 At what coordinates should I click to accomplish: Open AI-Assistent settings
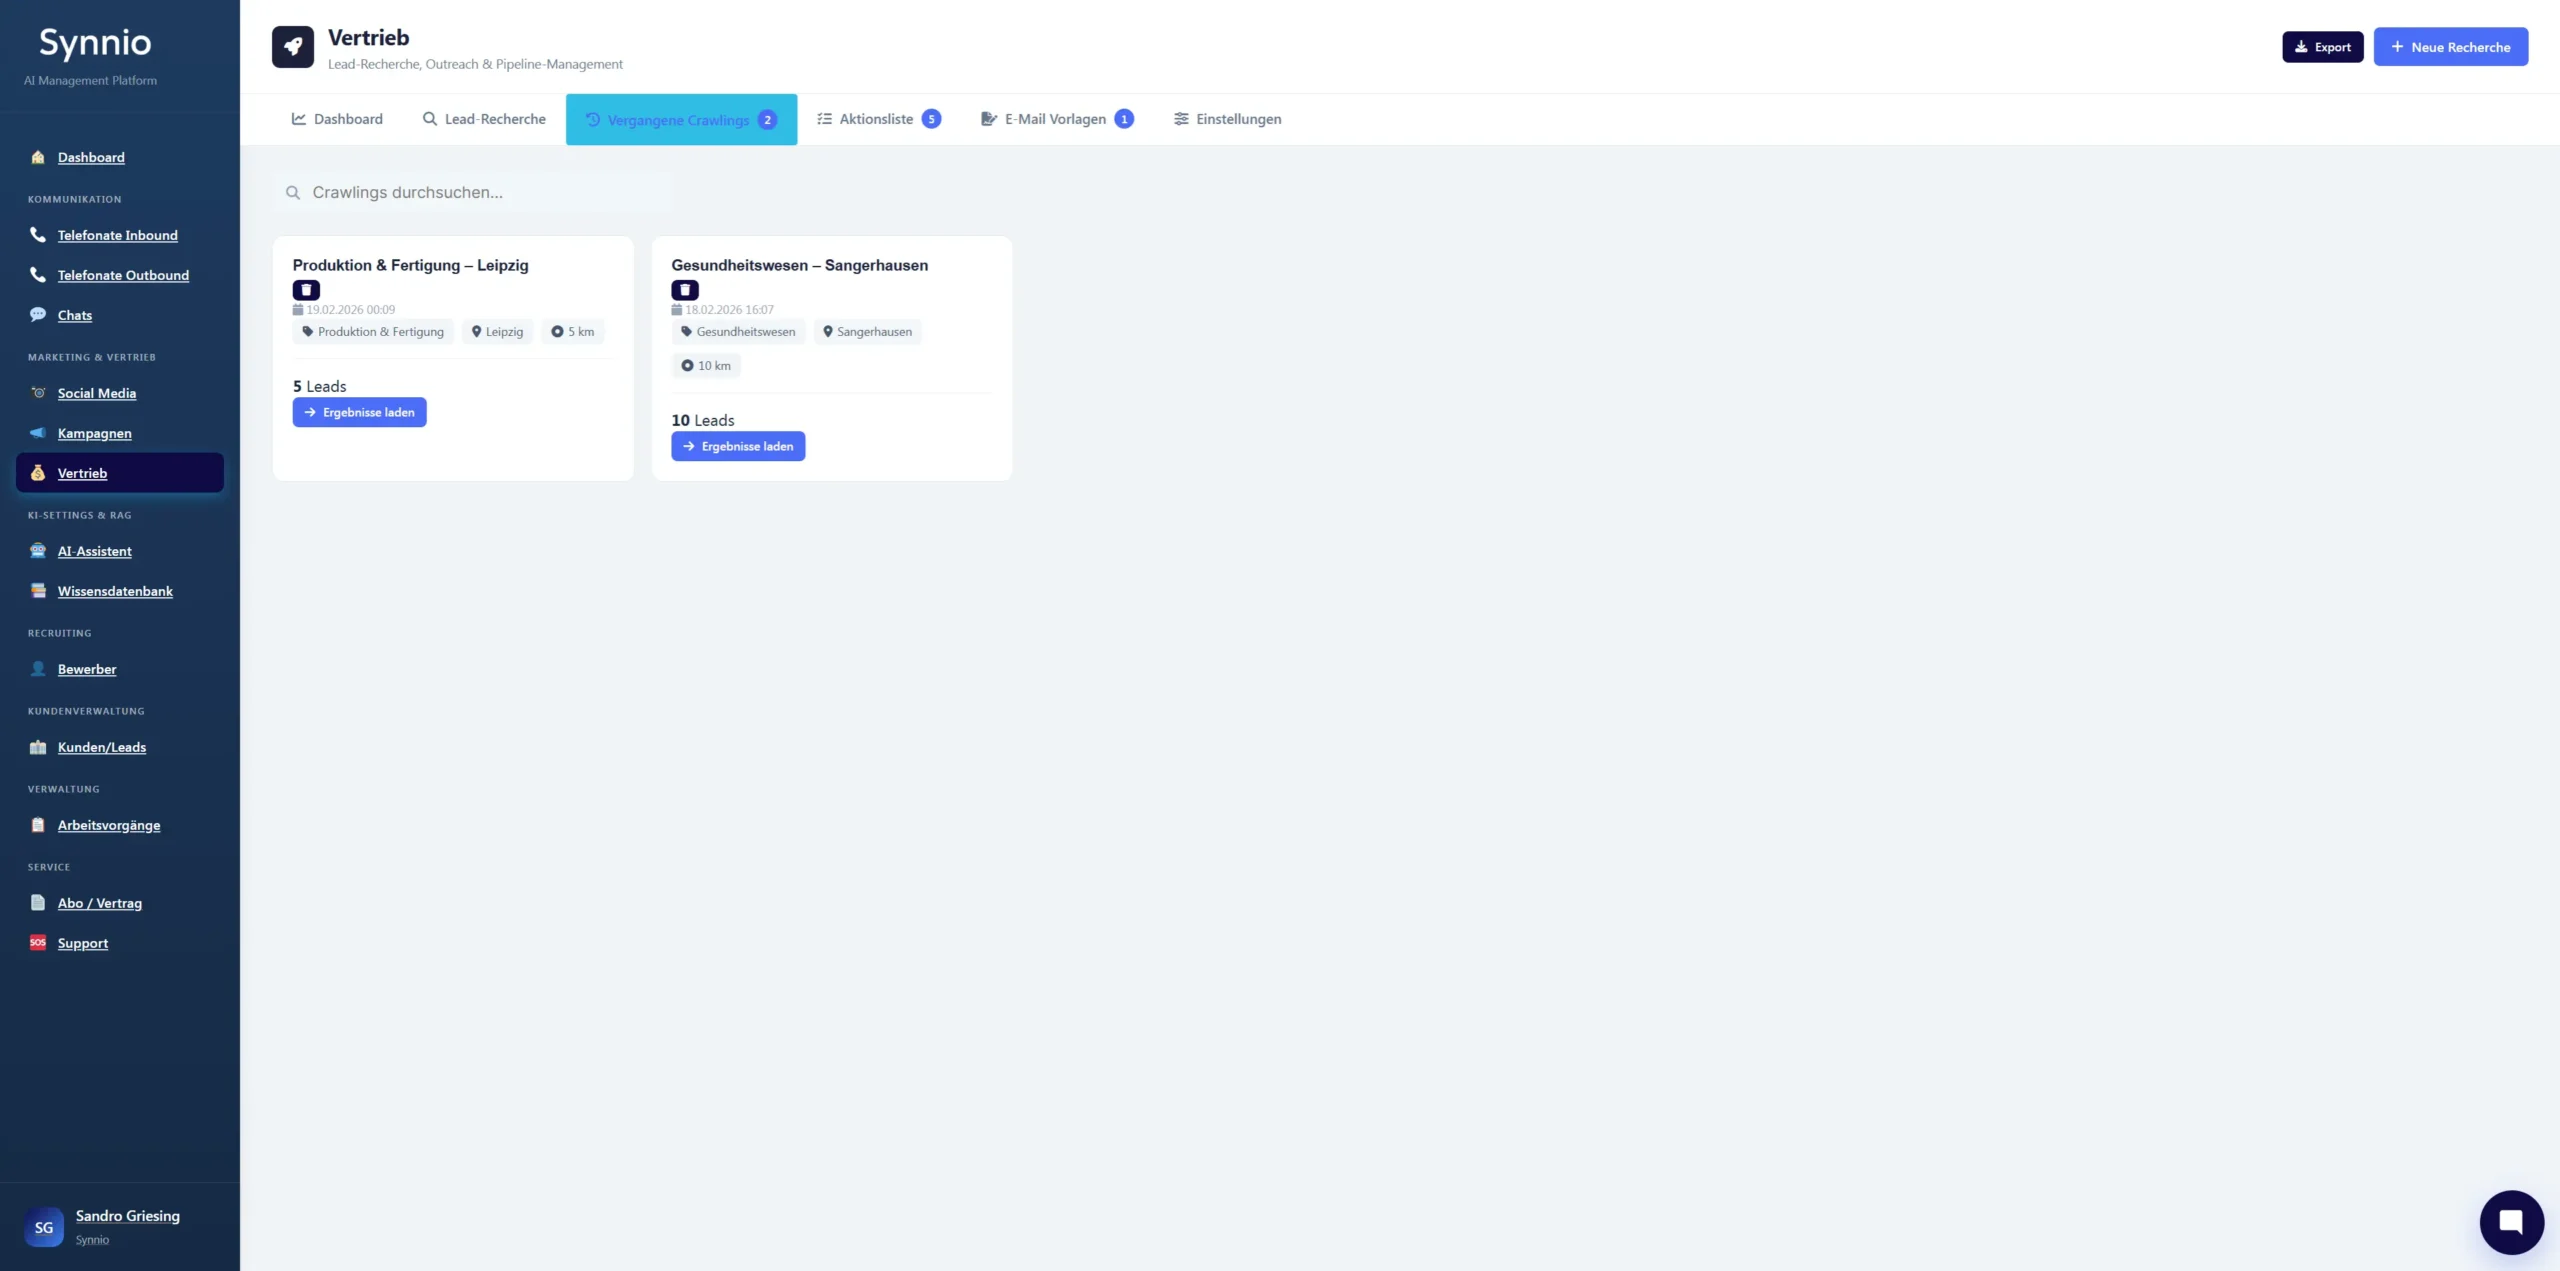point(94,551)
